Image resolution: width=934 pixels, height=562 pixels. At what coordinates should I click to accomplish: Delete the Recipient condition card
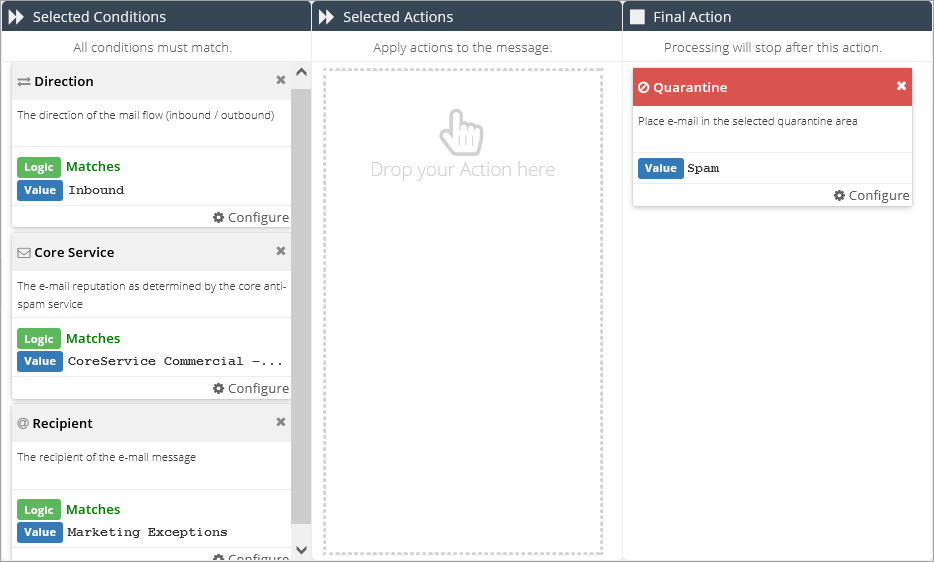[281, 423]
